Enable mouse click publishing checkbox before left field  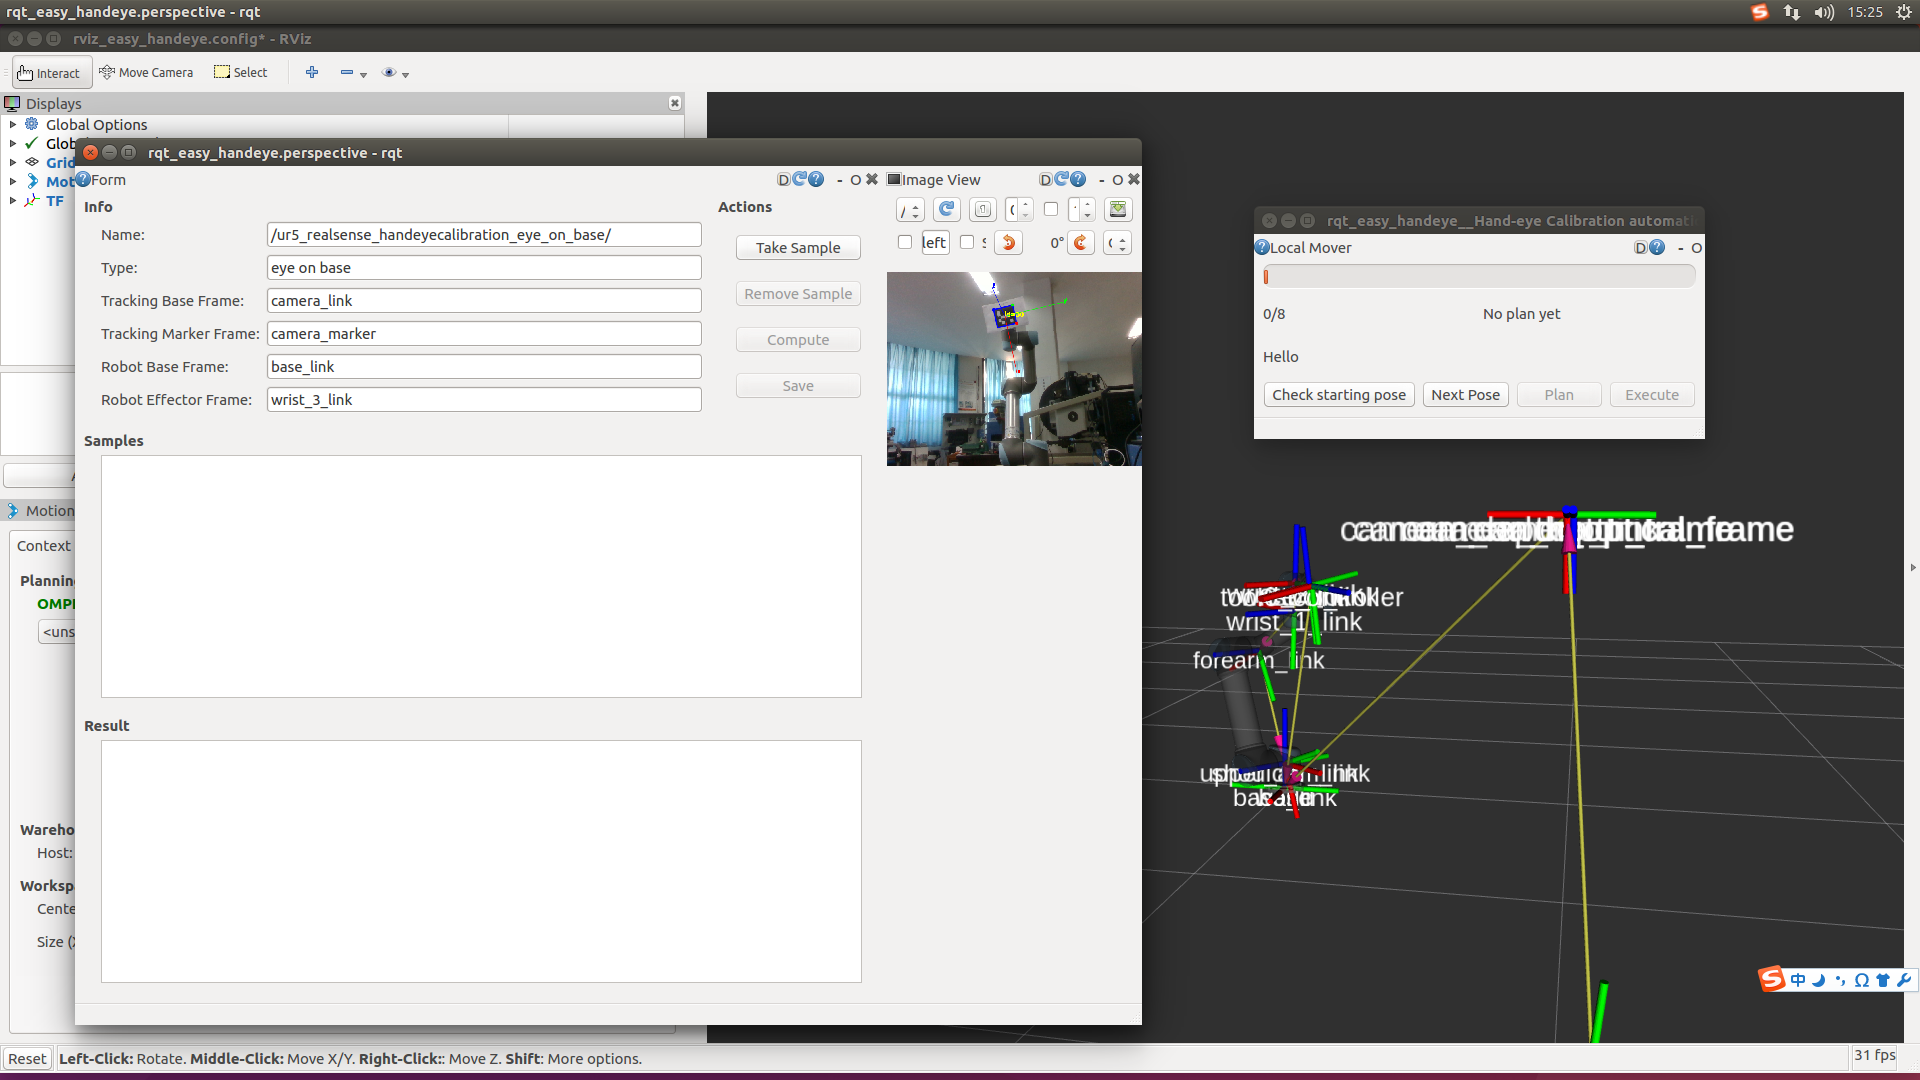pos(905,243)
